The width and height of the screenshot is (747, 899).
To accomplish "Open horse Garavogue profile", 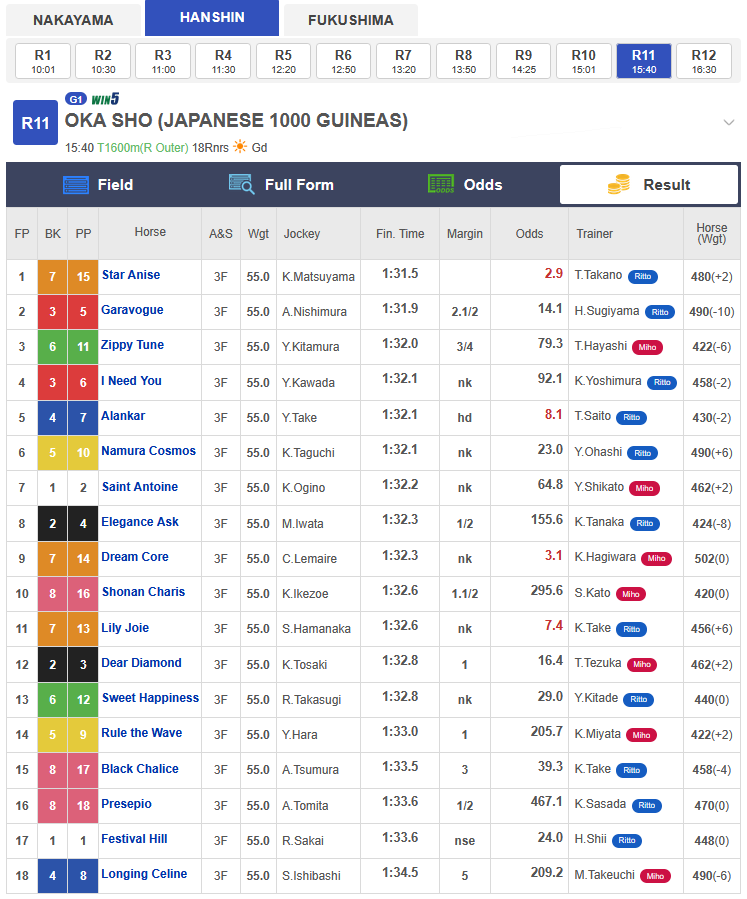I will tap(132, 310).
